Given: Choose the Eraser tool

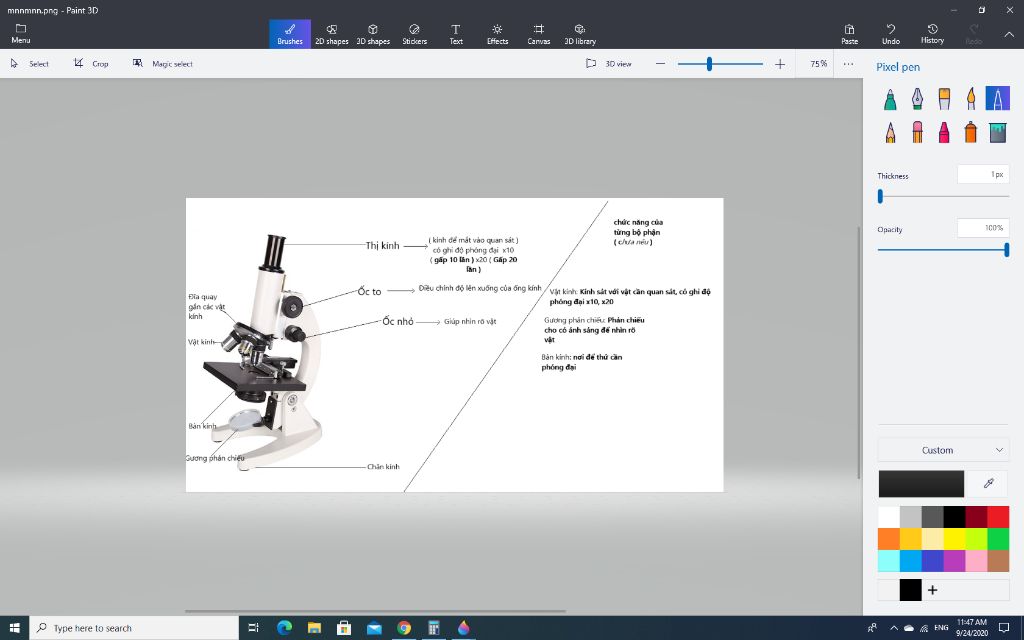Looking at the screenshot, I should pyautogui.click(x=917, y=132).
